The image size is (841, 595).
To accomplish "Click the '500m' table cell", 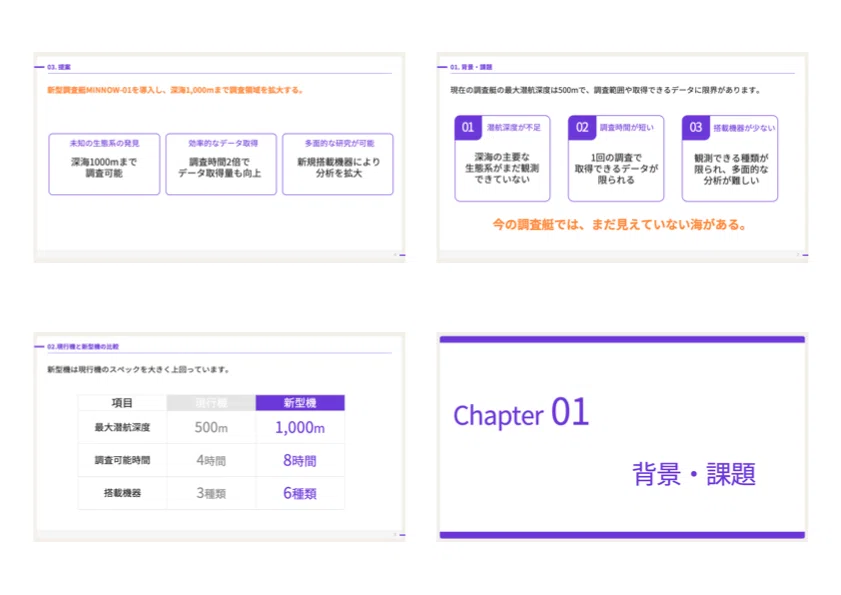I will 211,428.
